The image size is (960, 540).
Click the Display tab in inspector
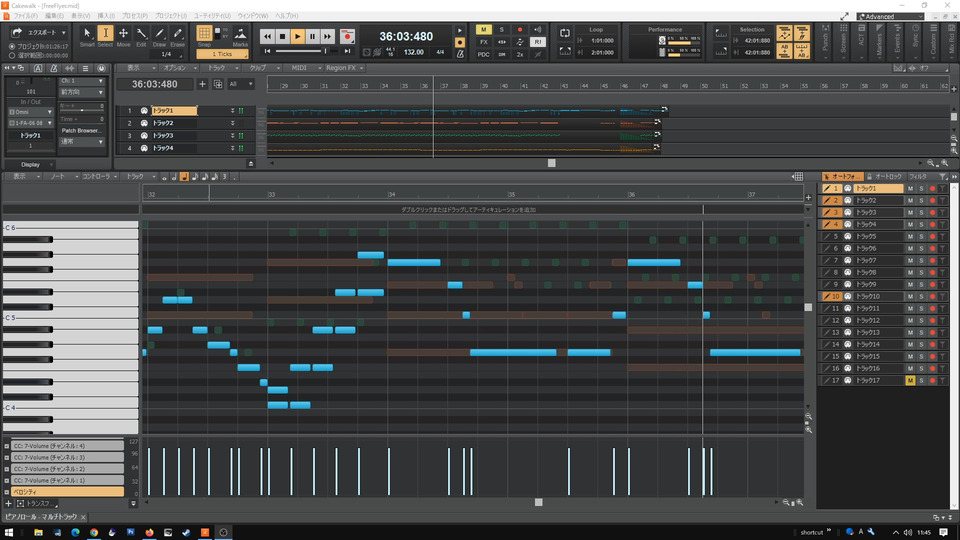pyautogui.click(x=30, y=165)
